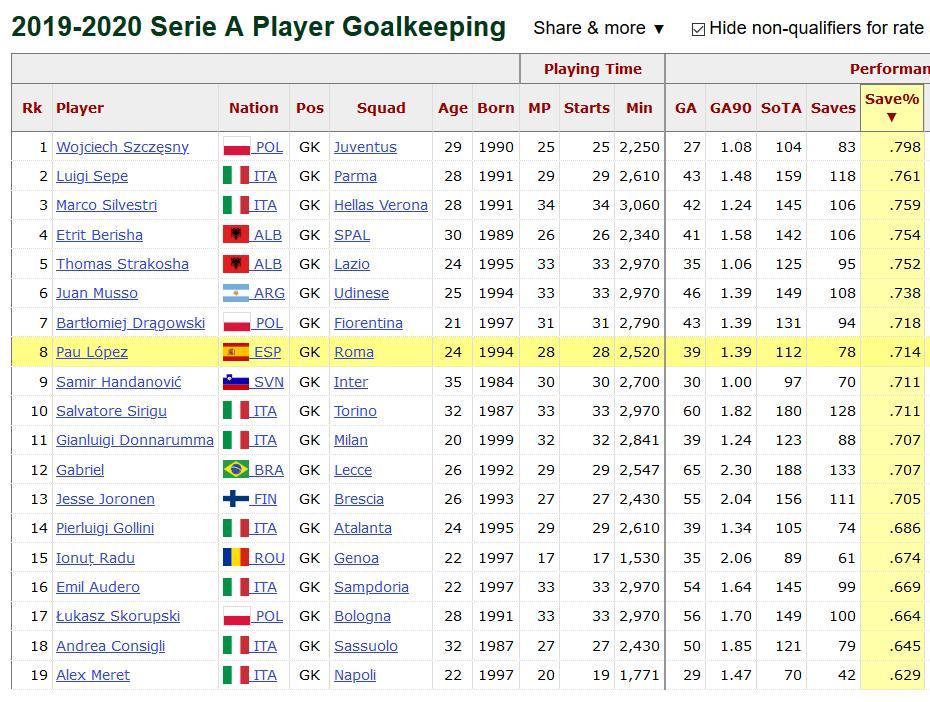Click Romania flag in Ionuț Radu row
Screen dimensions: 930x702
(236, 558)
